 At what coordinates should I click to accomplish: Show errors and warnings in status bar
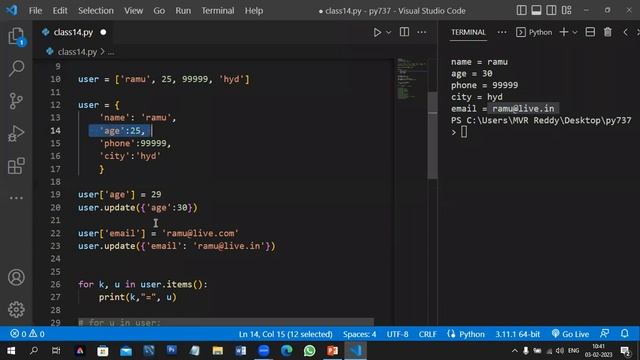(x=27, y=334)
